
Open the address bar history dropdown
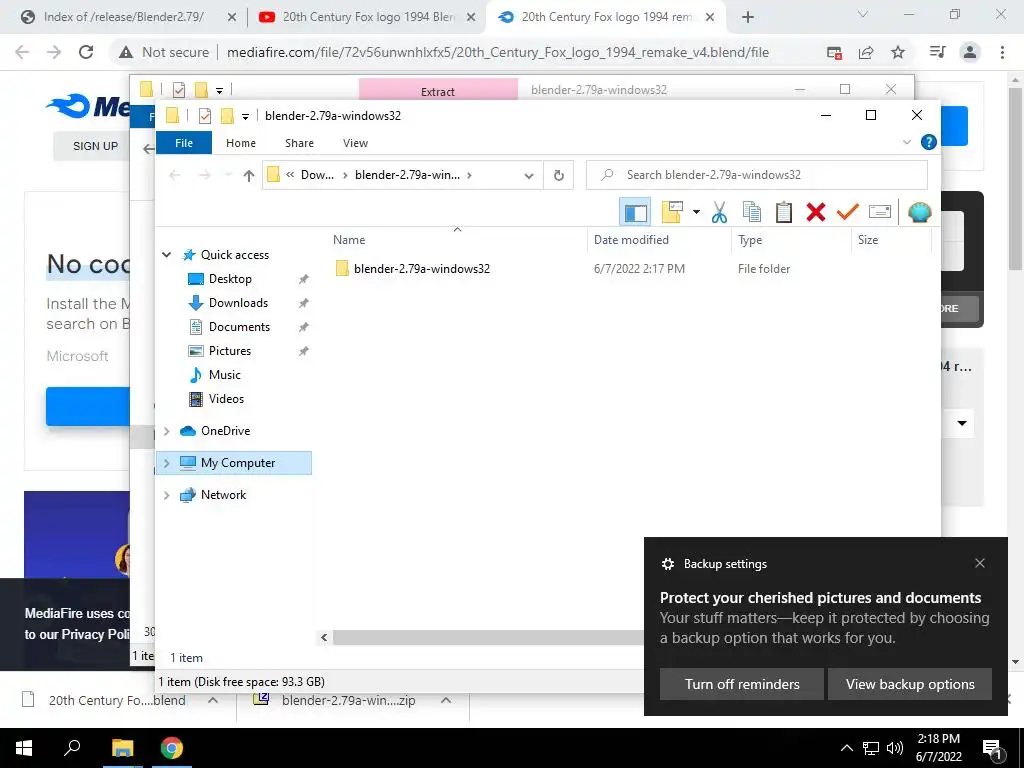[529, 175]
